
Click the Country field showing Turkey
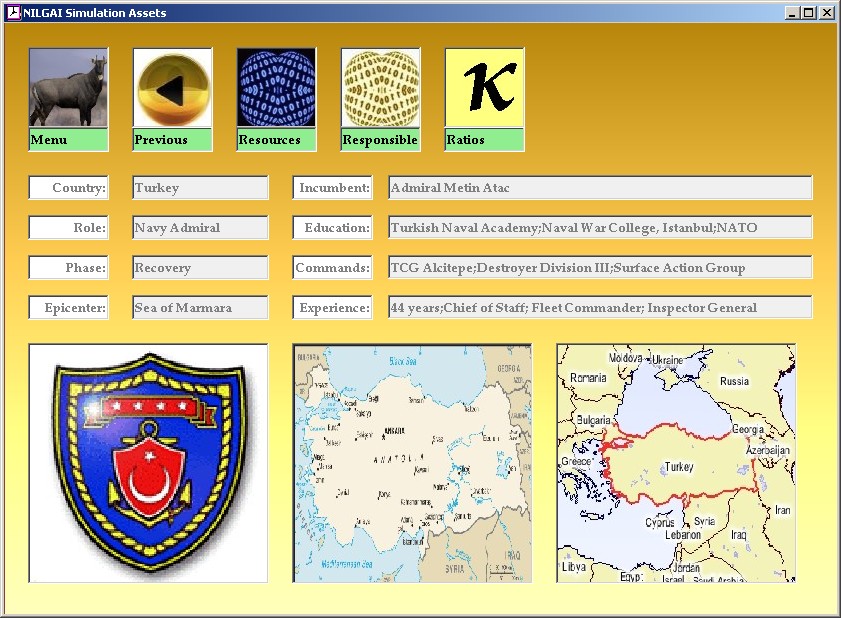200,188
